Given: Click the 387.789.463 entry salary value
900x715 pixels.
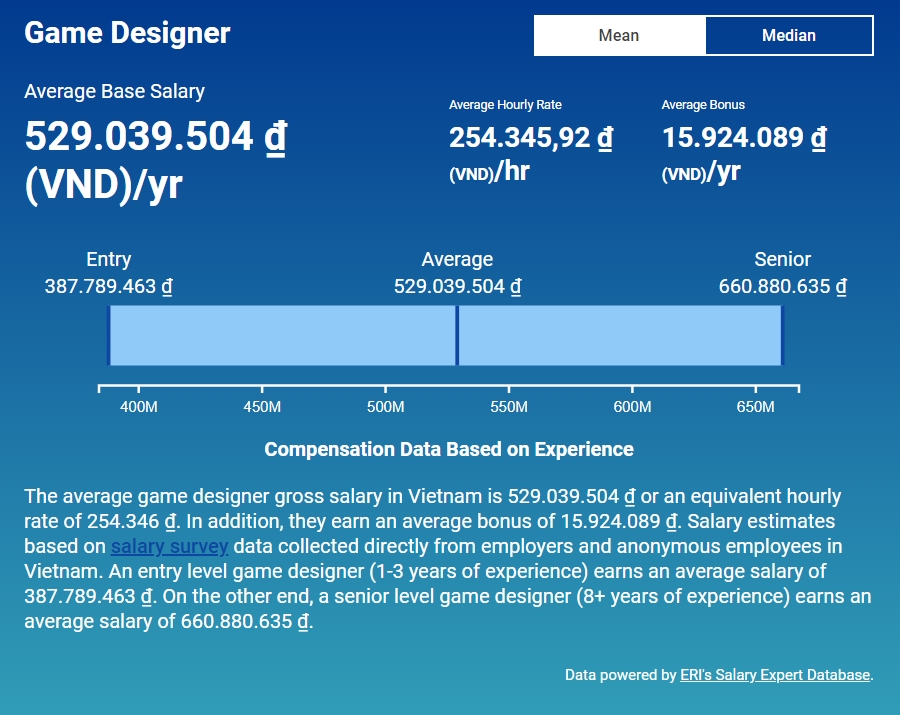Looking at the screenshot, I should pos(108,286).
